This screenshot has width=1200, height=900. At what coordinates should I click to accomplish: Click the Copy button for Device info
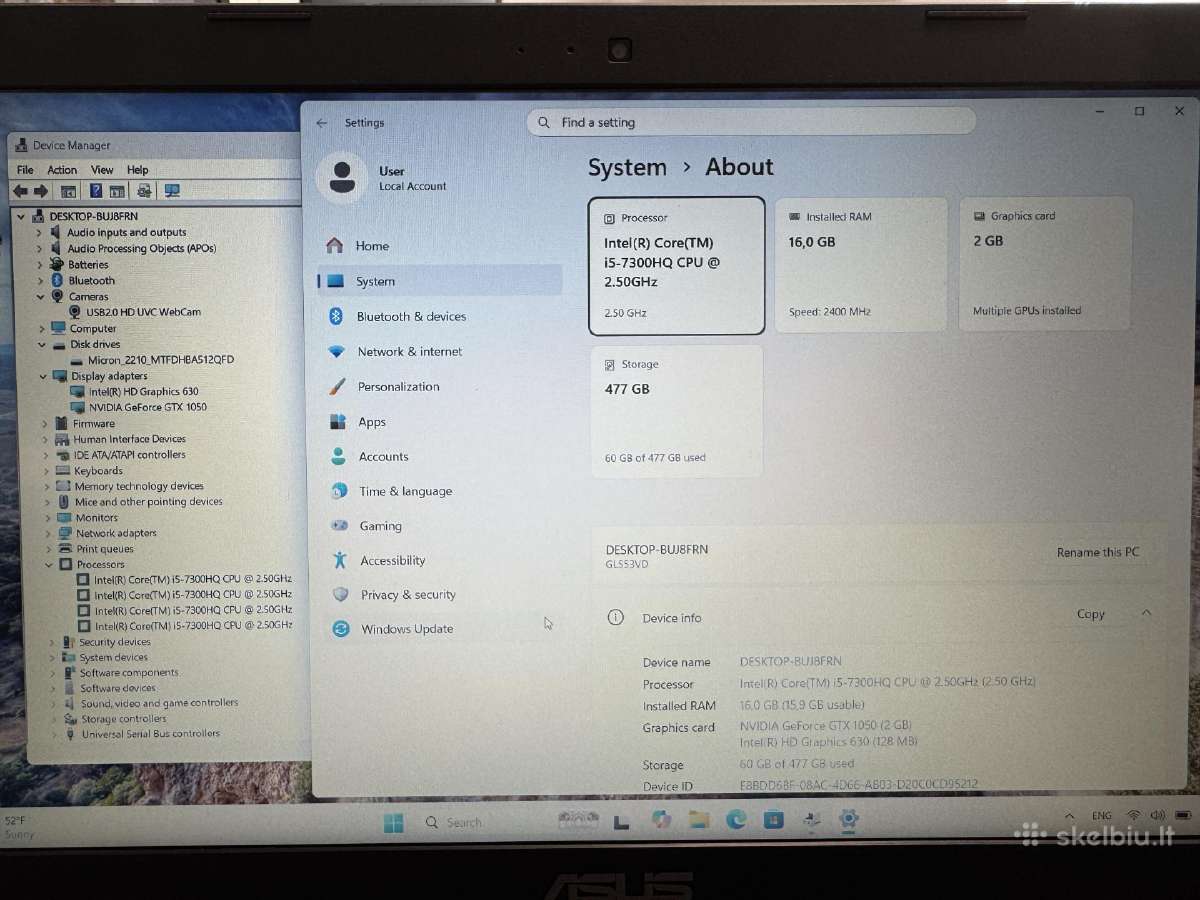pyautogui.click(x=1091, y=614)
